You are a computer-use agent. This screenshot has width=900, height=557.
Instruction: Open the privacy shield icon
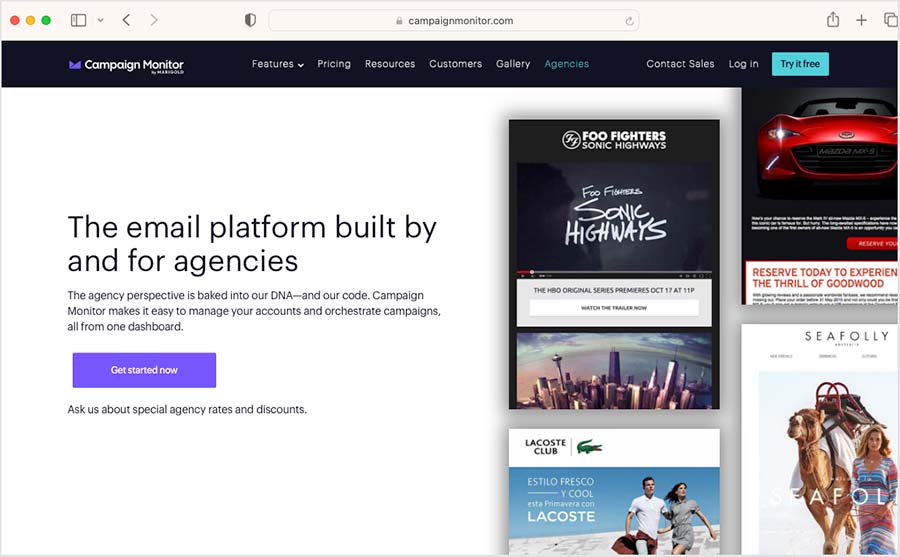pyautogui.click(x=250, y=21)
